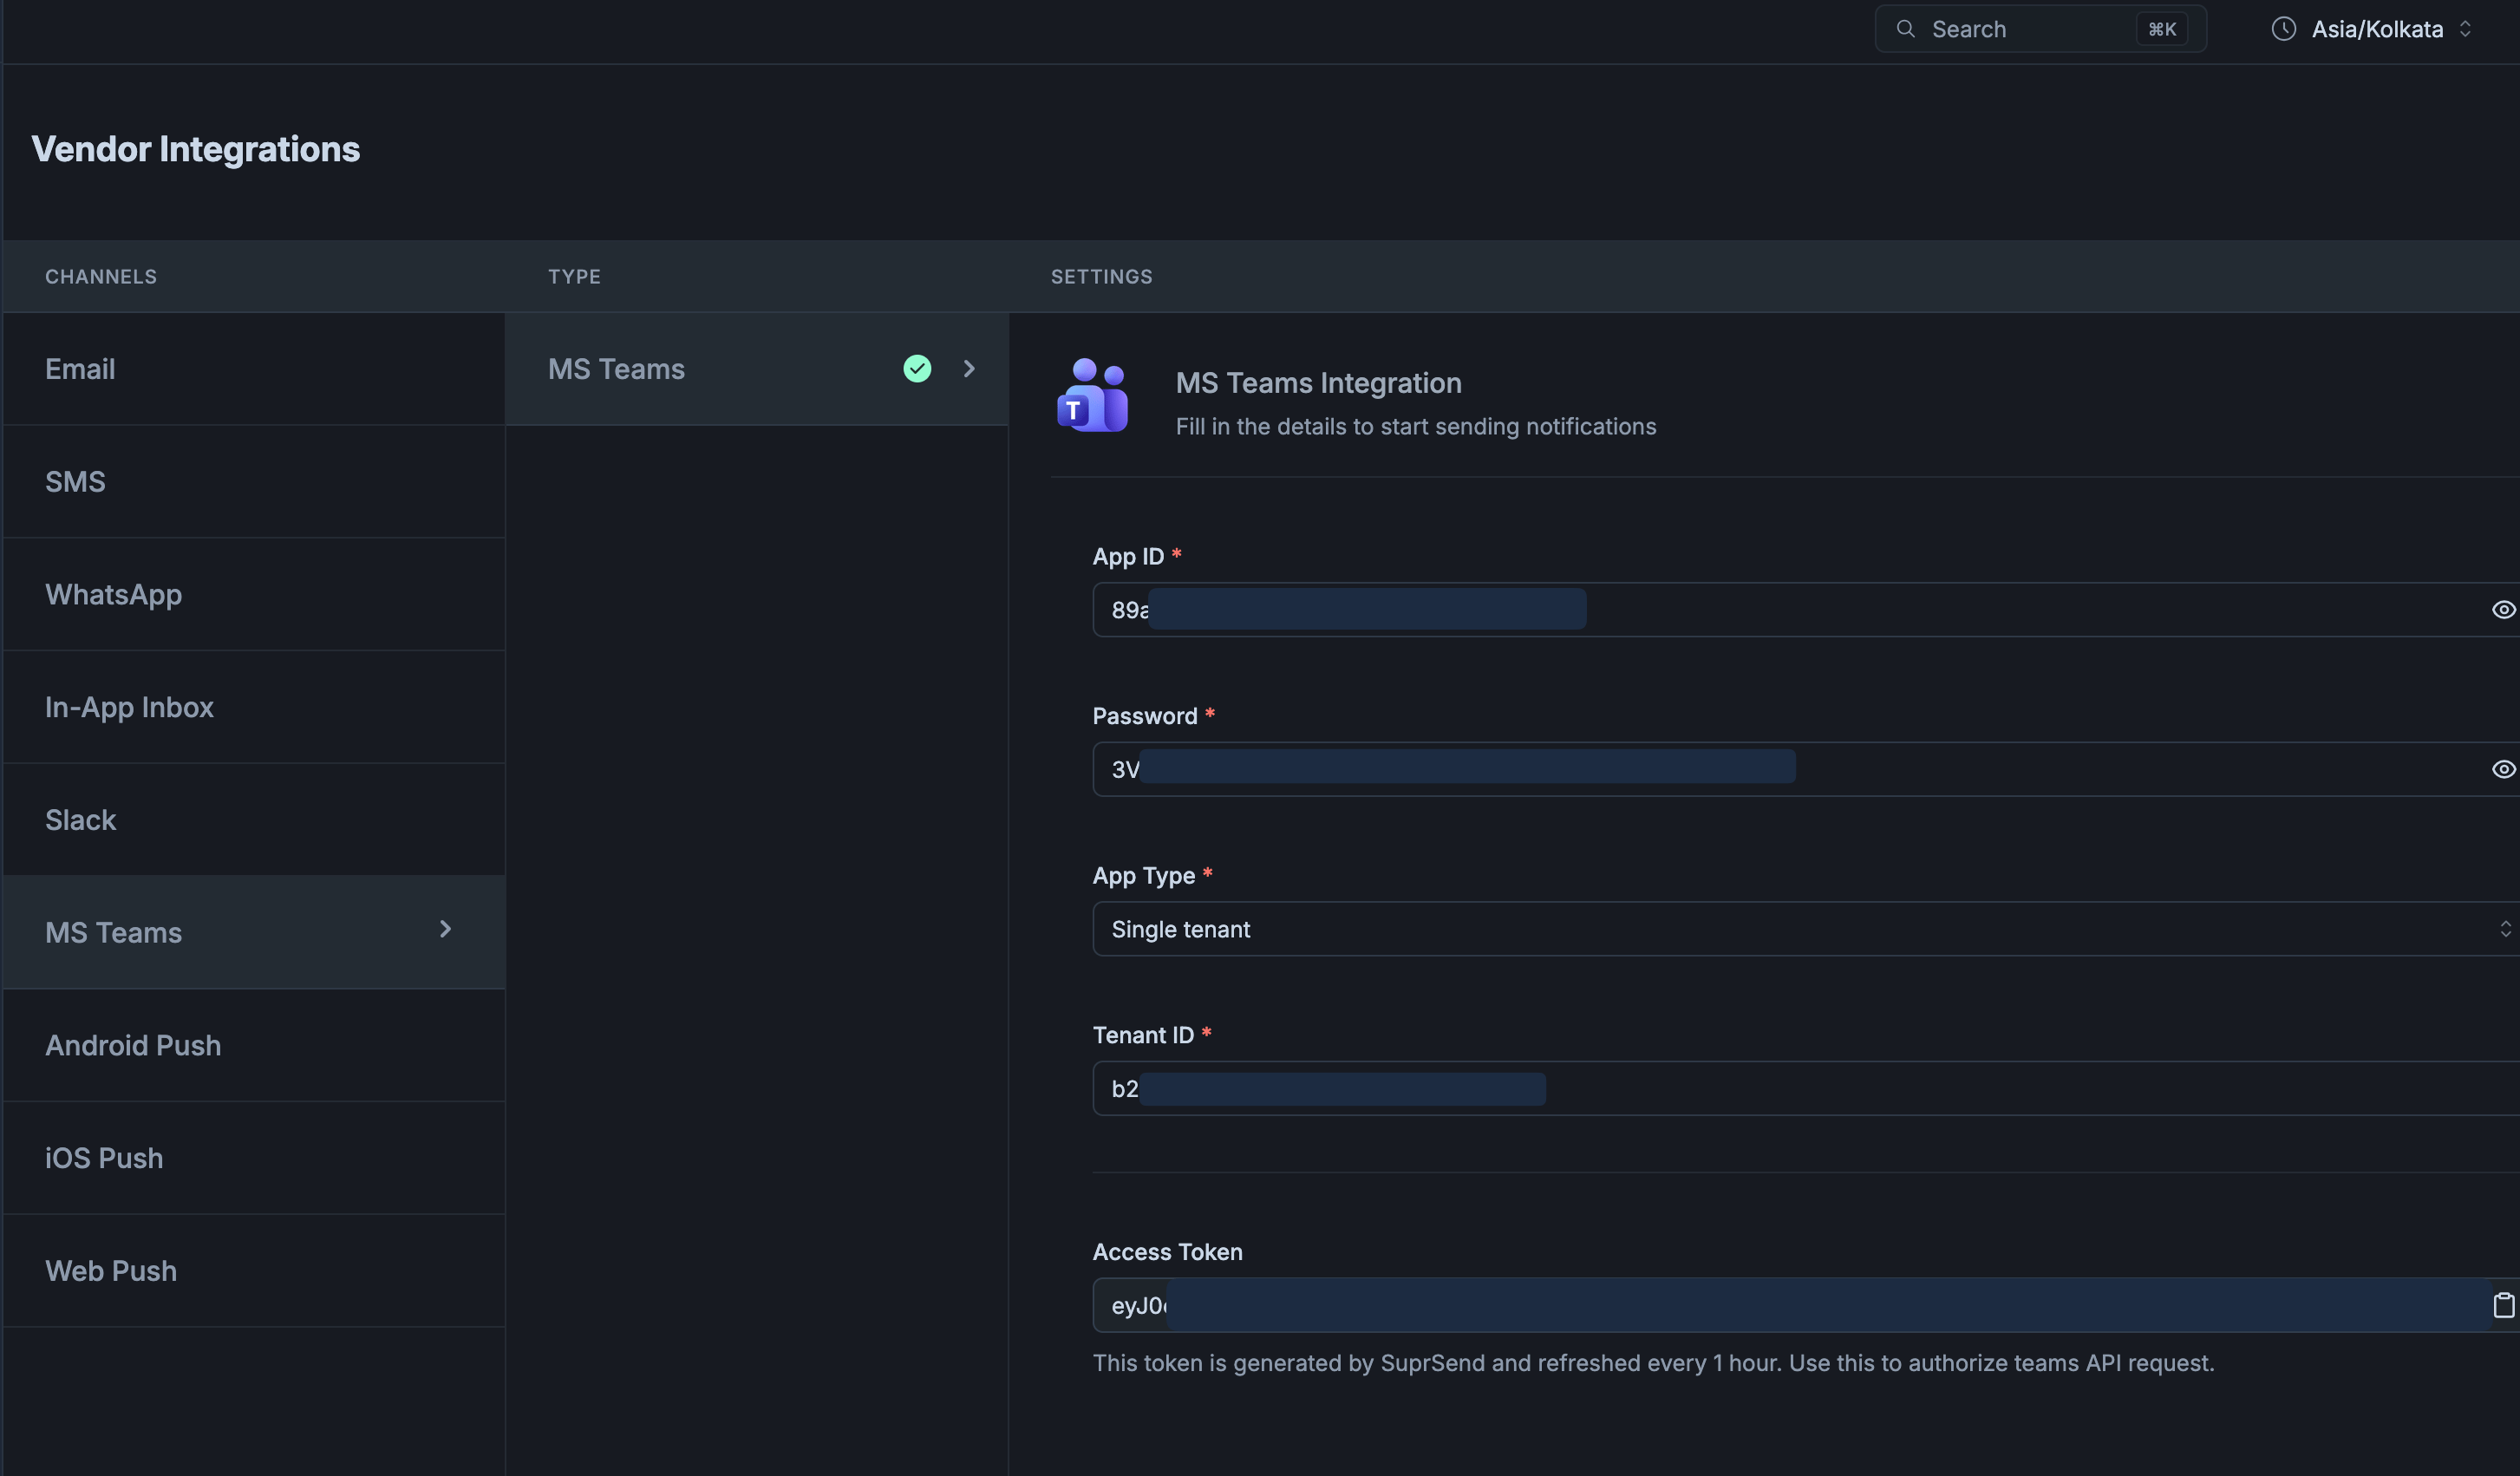Image resolution: width=2520 pixels, height=1476 pixels.
Task: Show the App ID value with eye icon
Action: [x=2503, y=610]
